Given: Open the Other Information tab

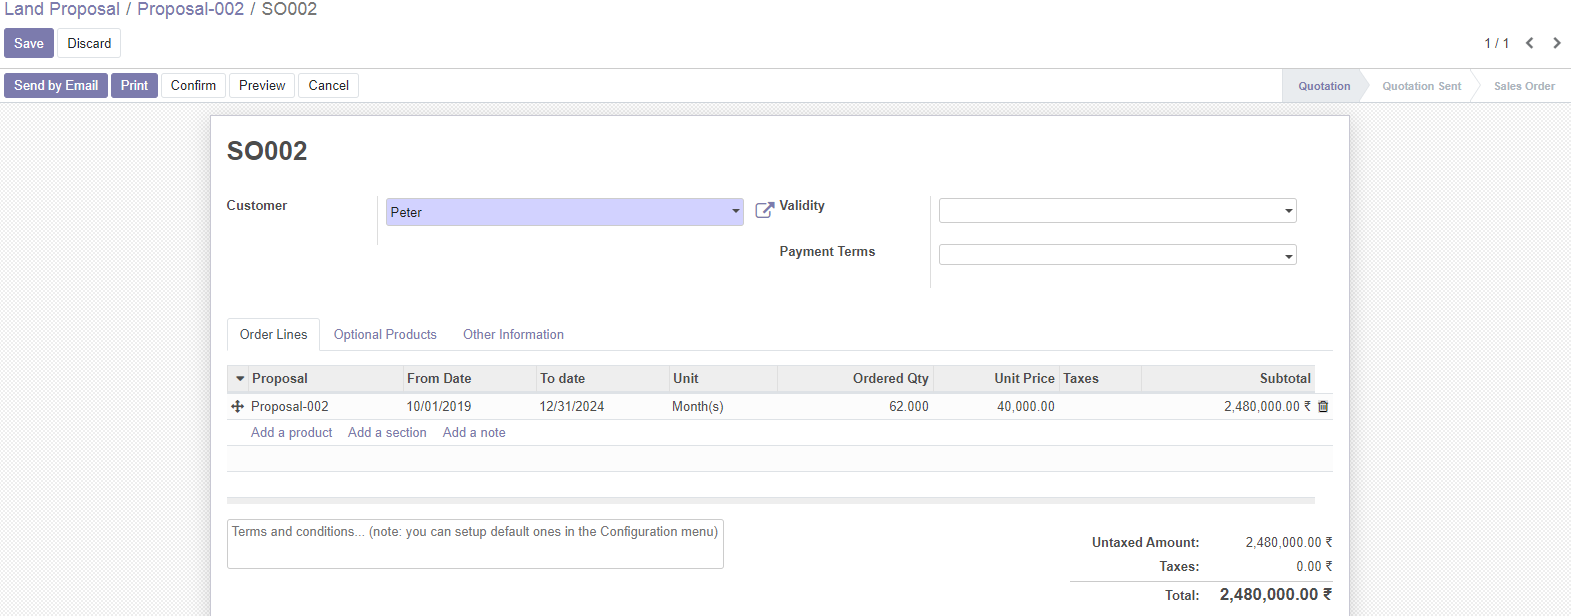Looking at the screenshot, I should coord(513,334).
